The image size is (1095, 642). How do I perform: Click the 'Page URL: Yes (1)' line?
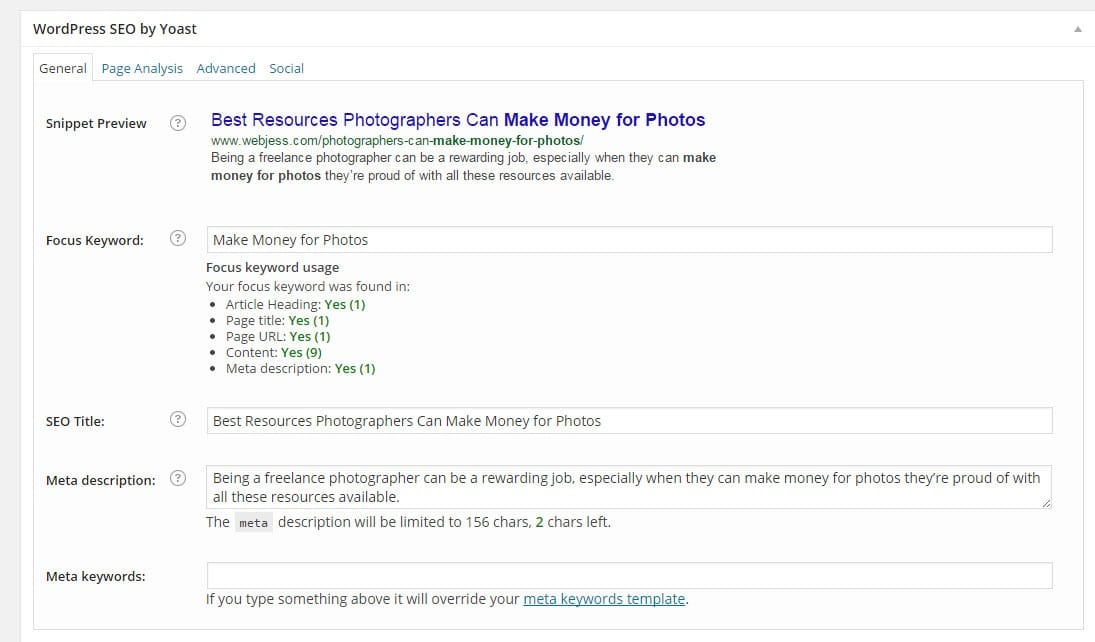(278, 337)
